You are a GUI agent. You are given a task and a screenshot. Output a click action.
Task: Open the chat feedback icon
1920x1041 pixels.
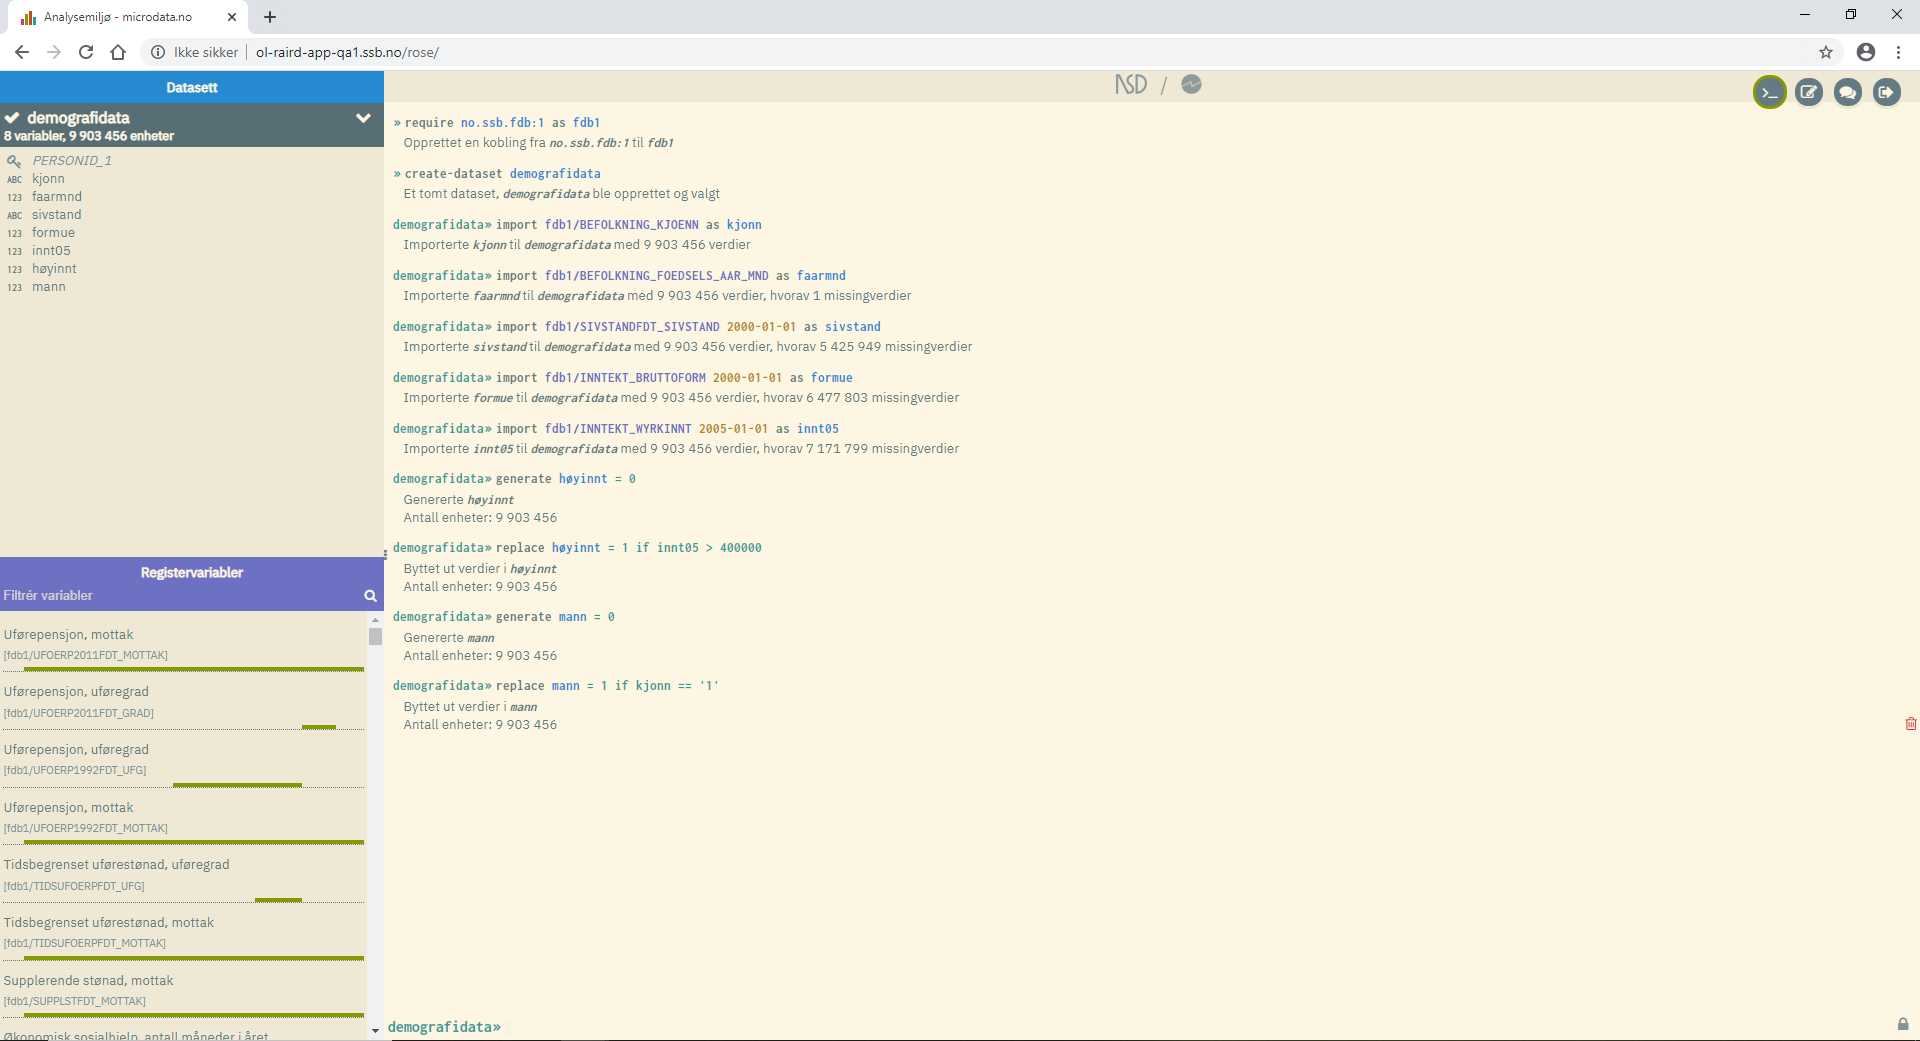(1847, 92)
